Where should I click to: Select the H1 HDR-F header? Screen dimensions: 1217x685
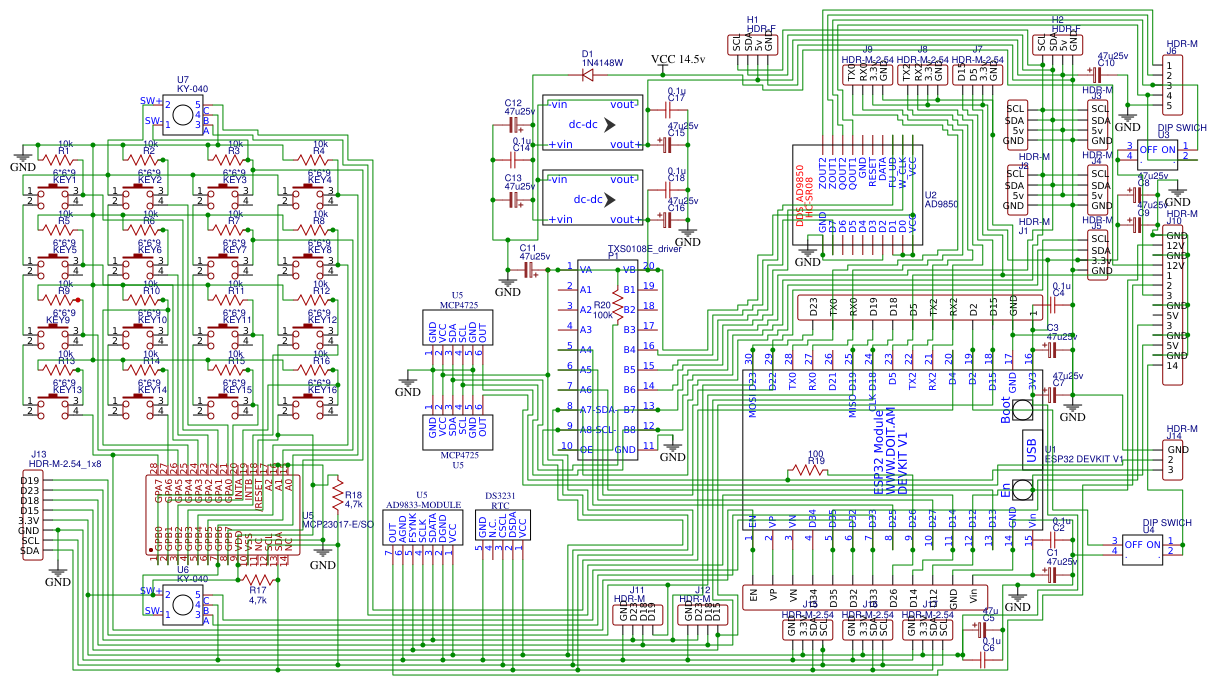(755, 43)
